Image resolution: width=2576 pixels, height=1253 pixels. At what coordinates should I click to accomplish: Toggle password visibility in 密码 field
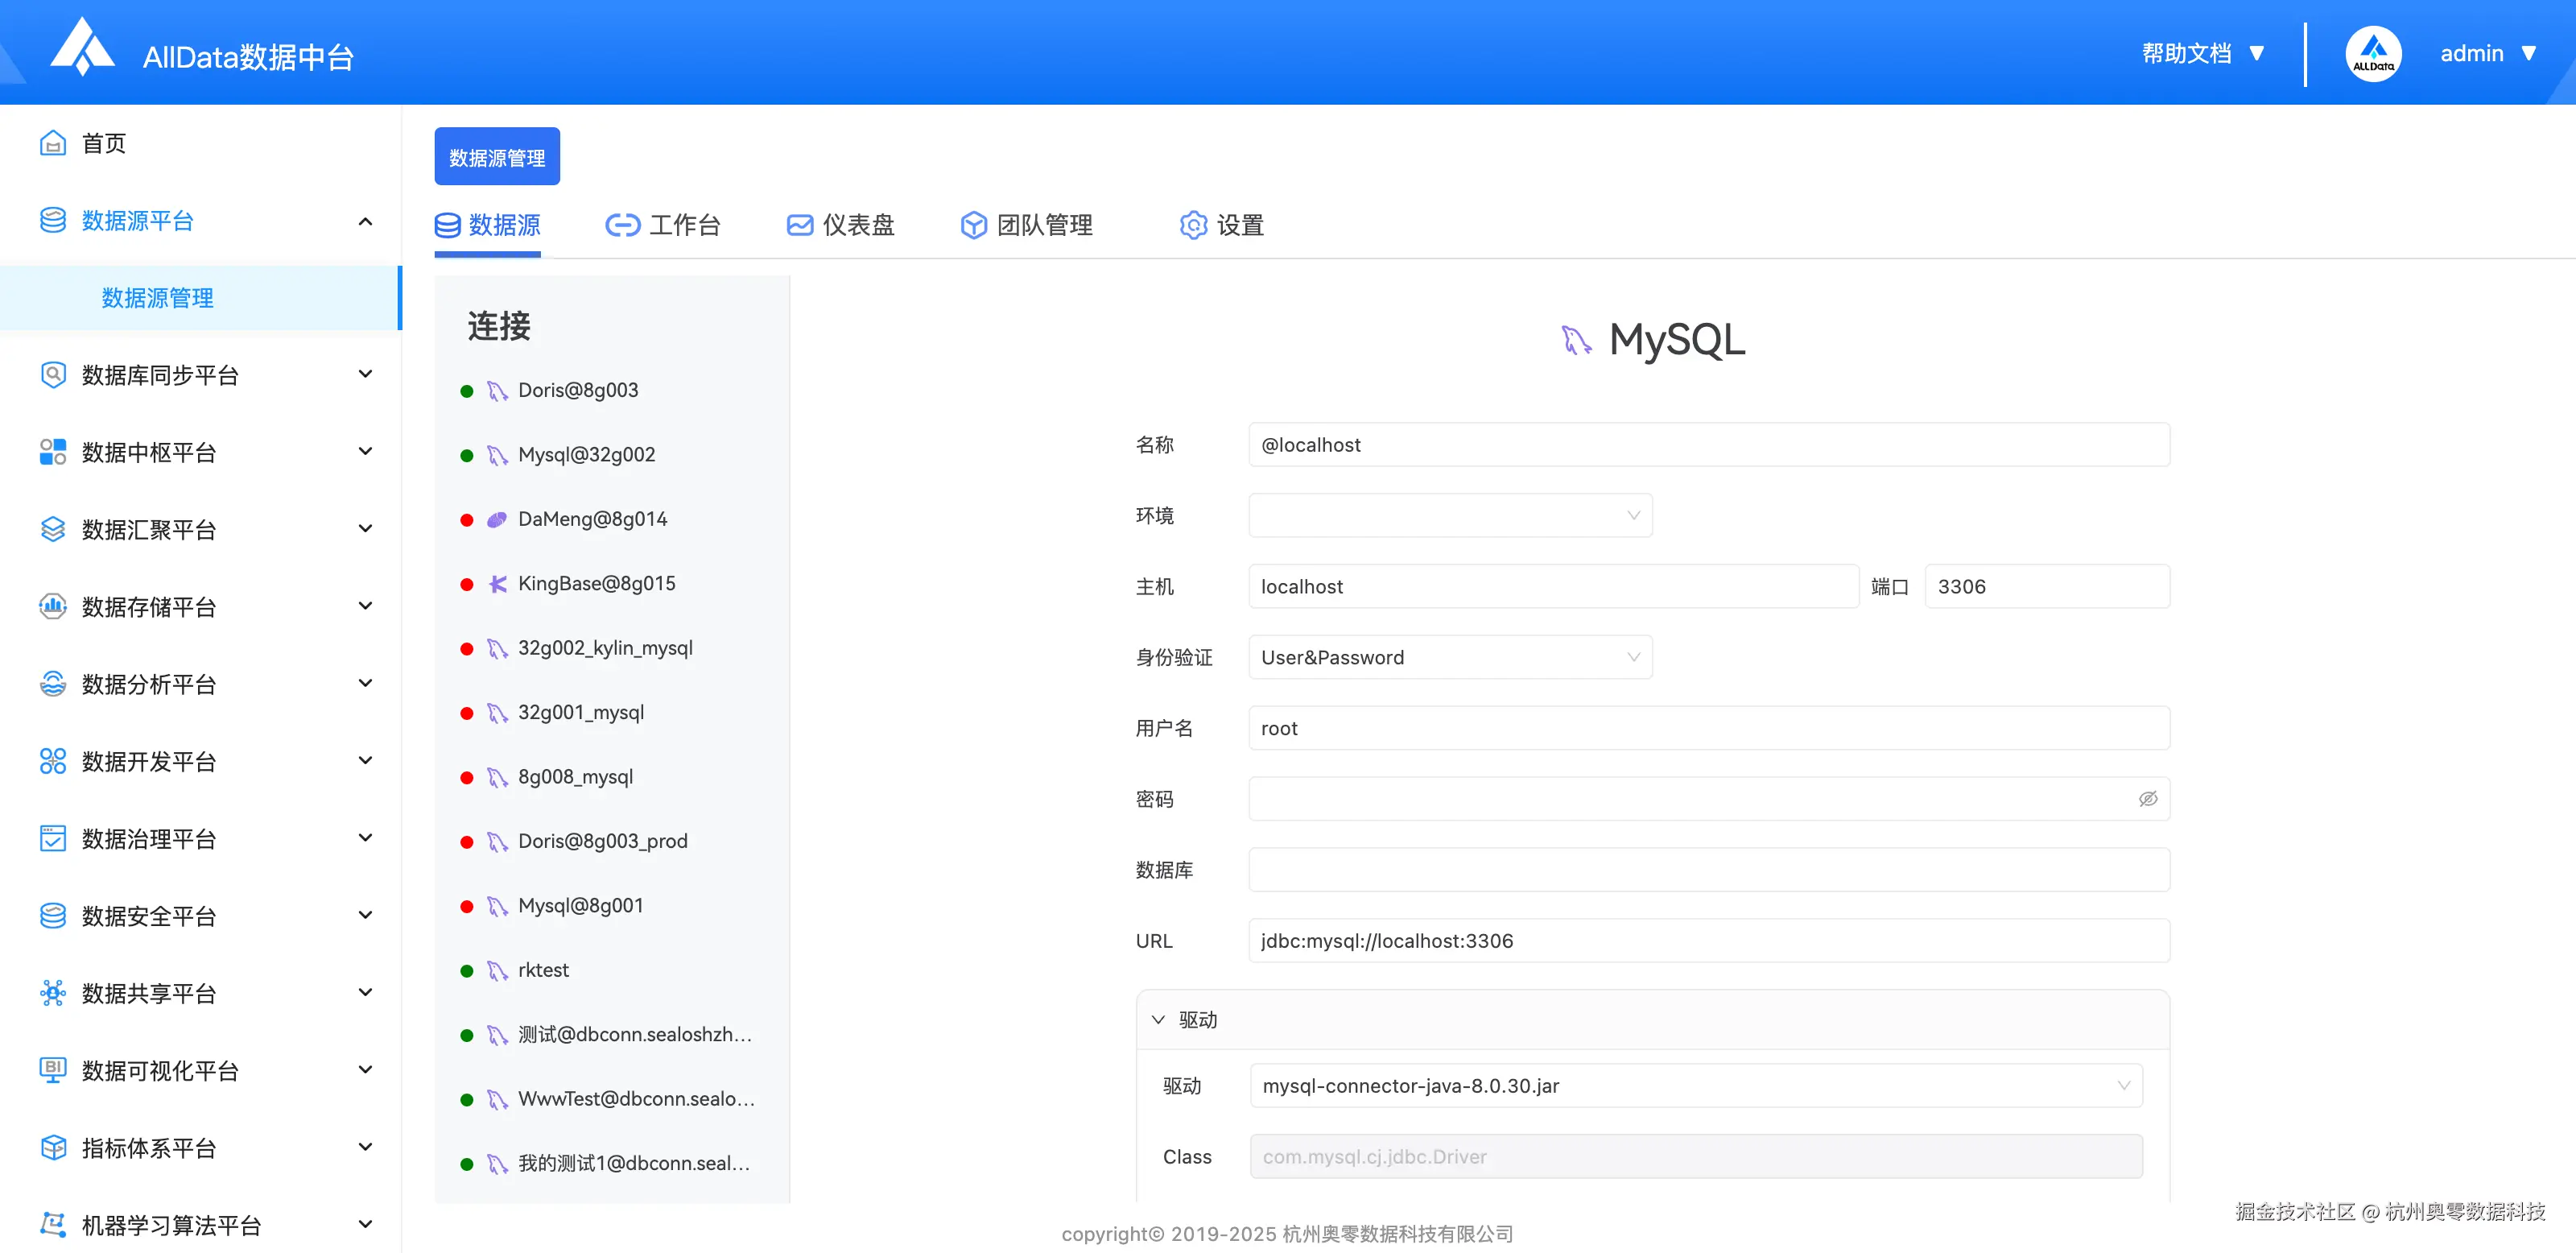click(2147, 798)
